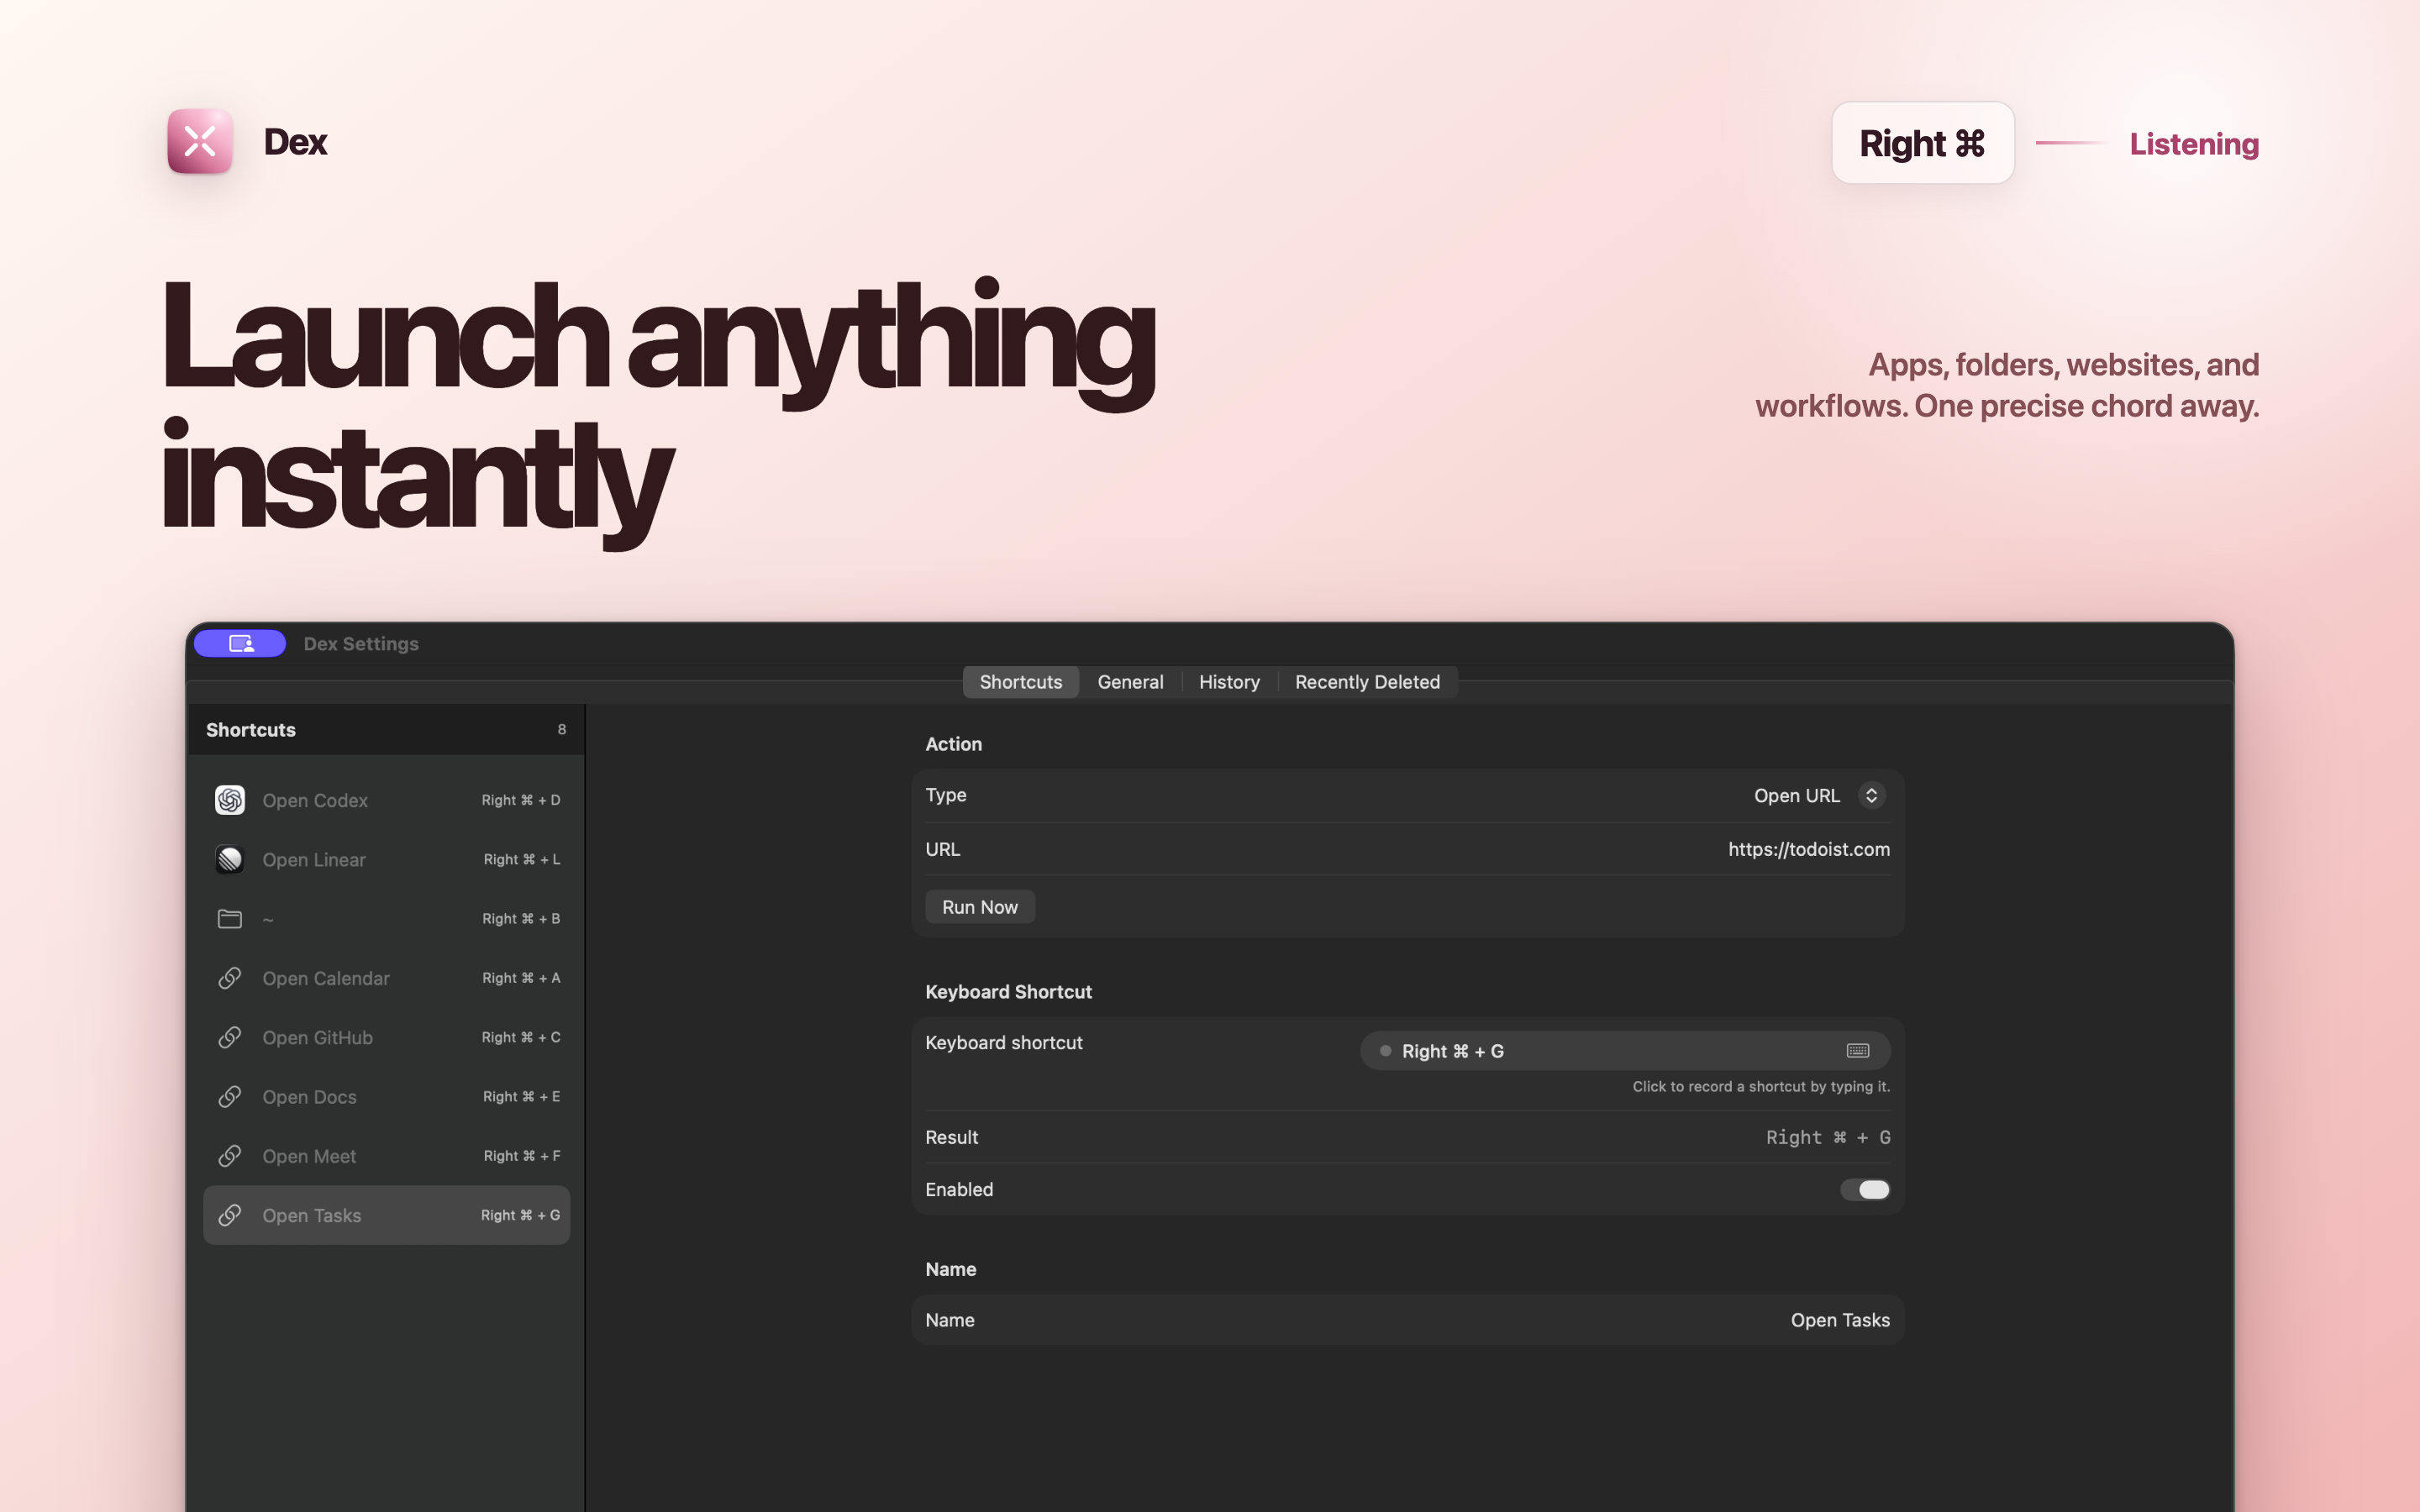2420x1512 pixels.
Task: Click the shortcut count "8"
Action: click(562, 729)
